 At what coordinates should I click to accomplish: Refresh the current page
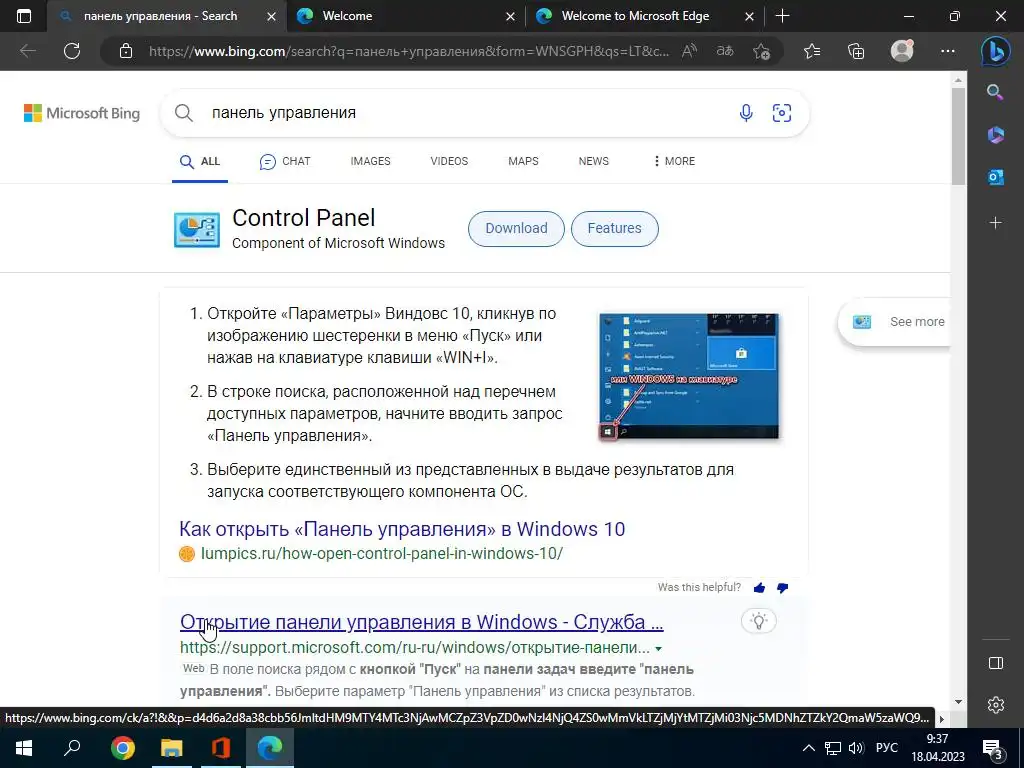point(72,51)
